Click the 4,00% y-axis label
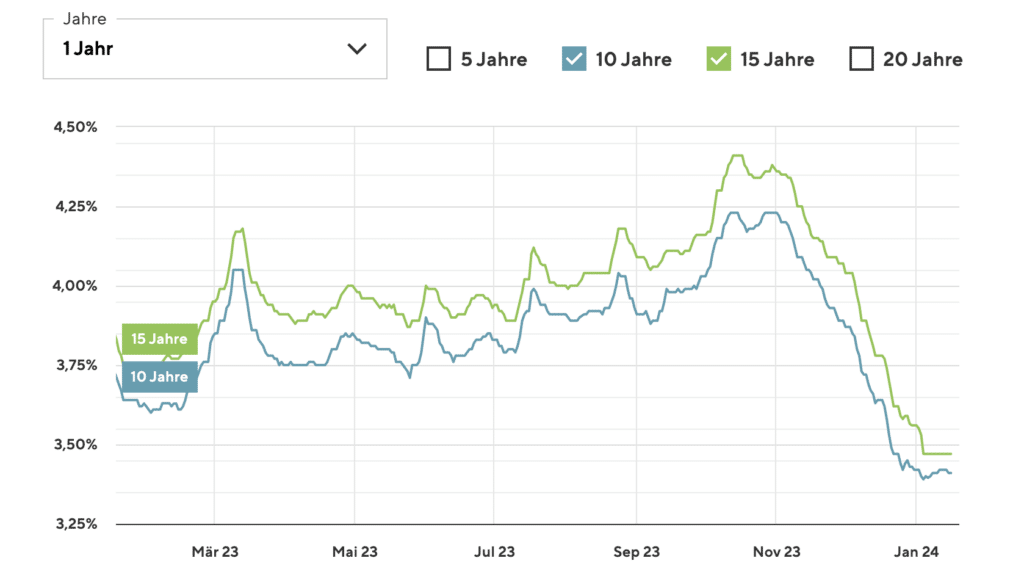The image size is (1024, 580). pyautogui.click(x=75, y=286)
